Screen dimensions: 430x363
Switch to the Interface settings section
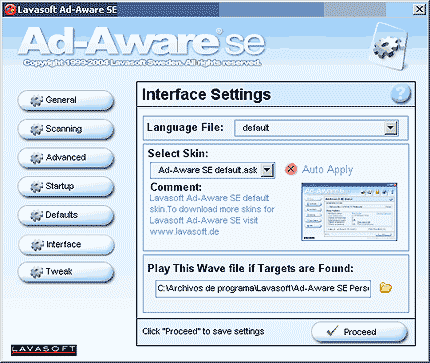pos(66,244)
